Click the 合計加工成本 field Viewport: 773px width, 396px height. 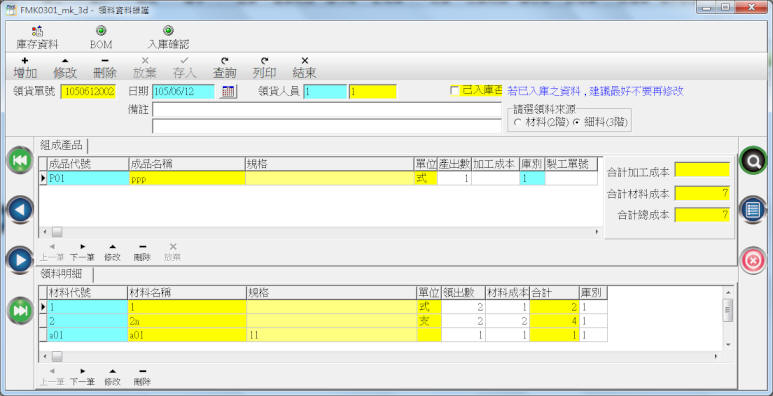click(702, 170)
